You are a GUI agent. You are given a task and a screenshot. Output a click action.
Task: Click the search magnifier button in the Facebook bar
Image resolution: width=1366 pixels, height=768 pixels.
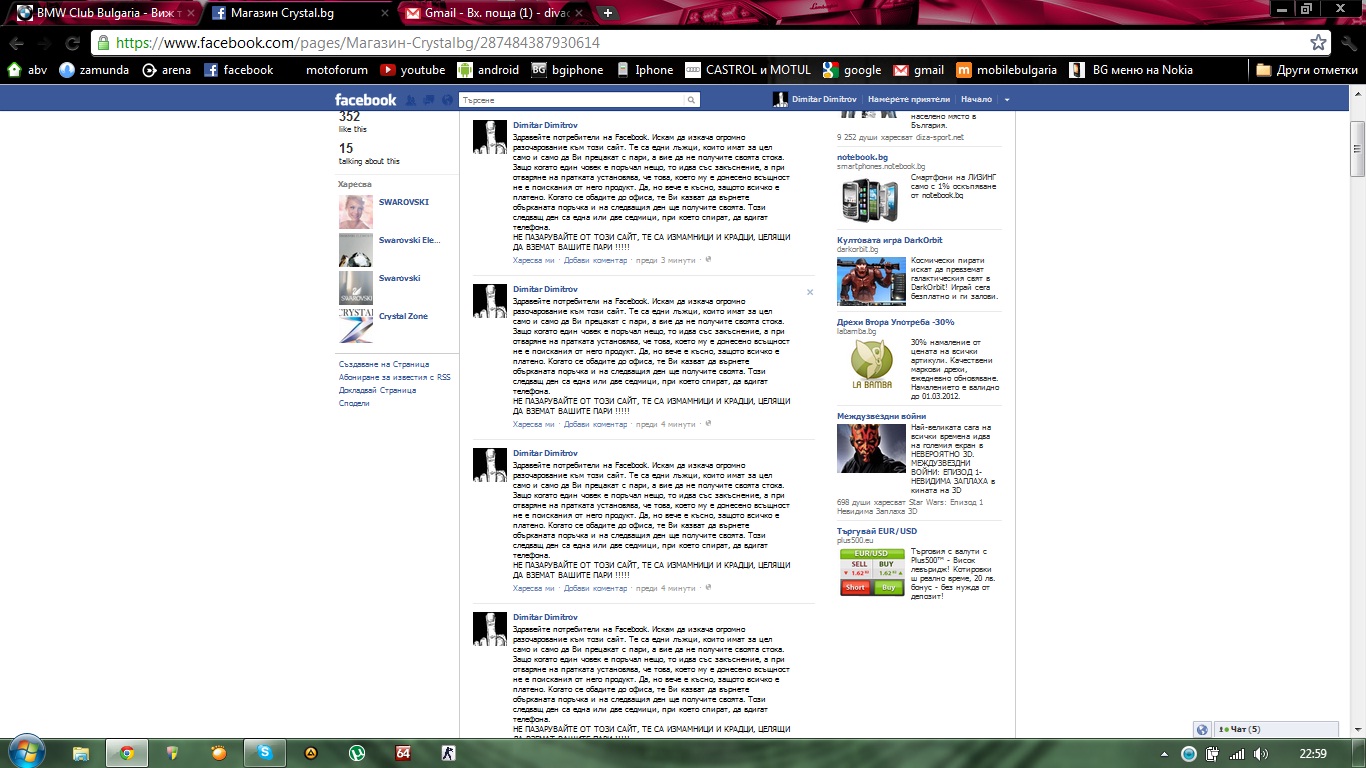tap(691, 100)
